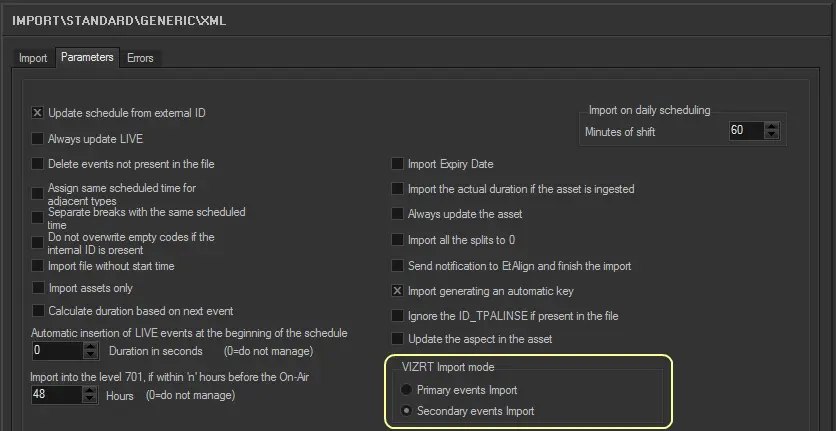
Task: Check the Import Expiry Date option
Action: pos(398,164)
